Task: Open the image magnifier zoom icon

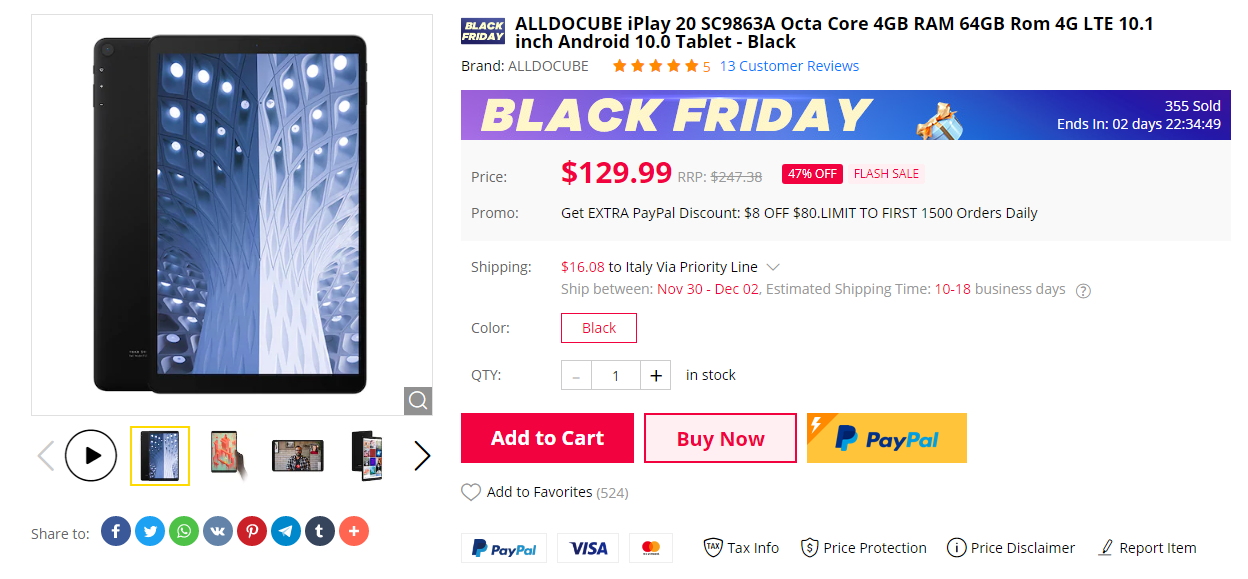Action: click(417, 400)
